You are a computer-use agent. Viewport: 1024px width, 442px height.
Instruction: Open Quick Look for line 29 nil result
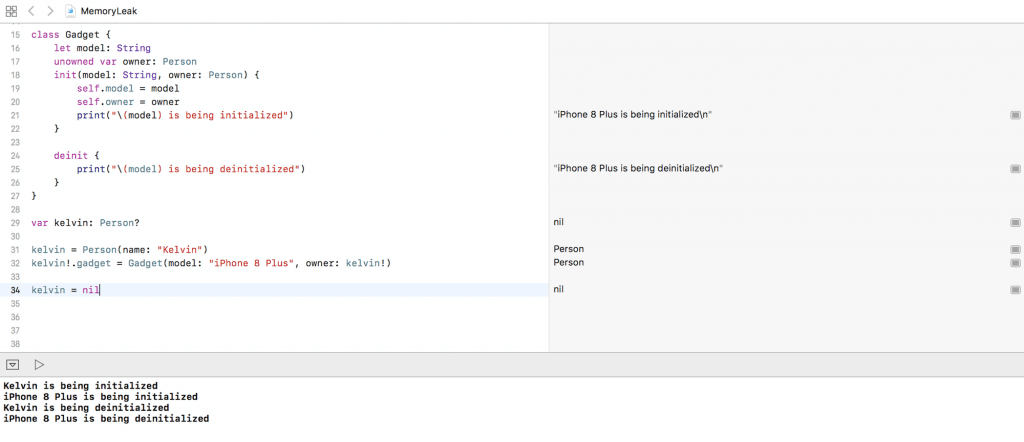coord(1015,222)
